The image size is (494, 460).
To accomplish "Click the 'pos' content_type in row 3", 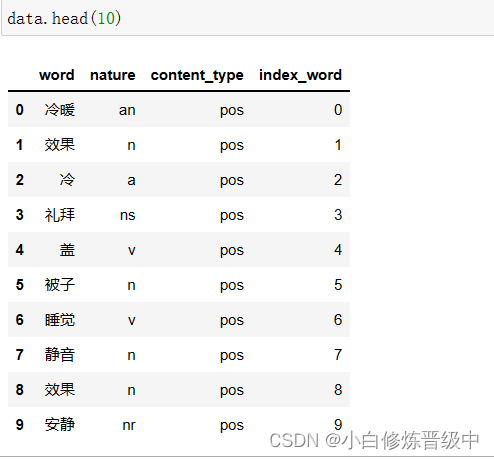I will [232, 216].
